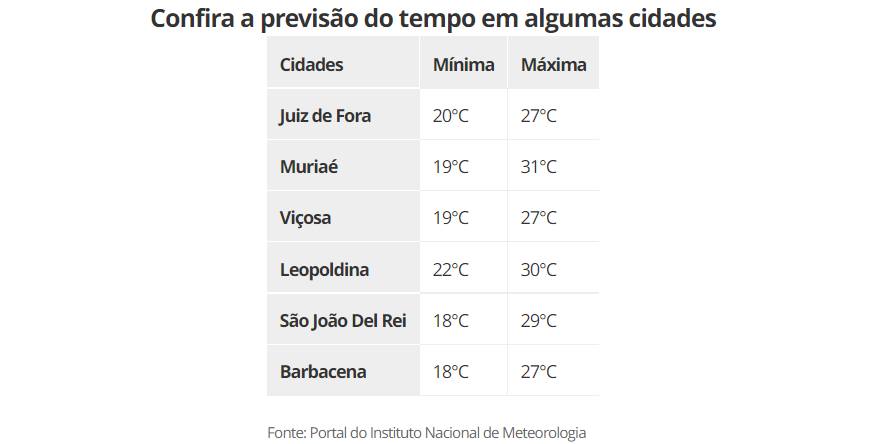870x444 pixels.
Task: Click São João Del Rei maximum 29°C
Action: [538, 321]
